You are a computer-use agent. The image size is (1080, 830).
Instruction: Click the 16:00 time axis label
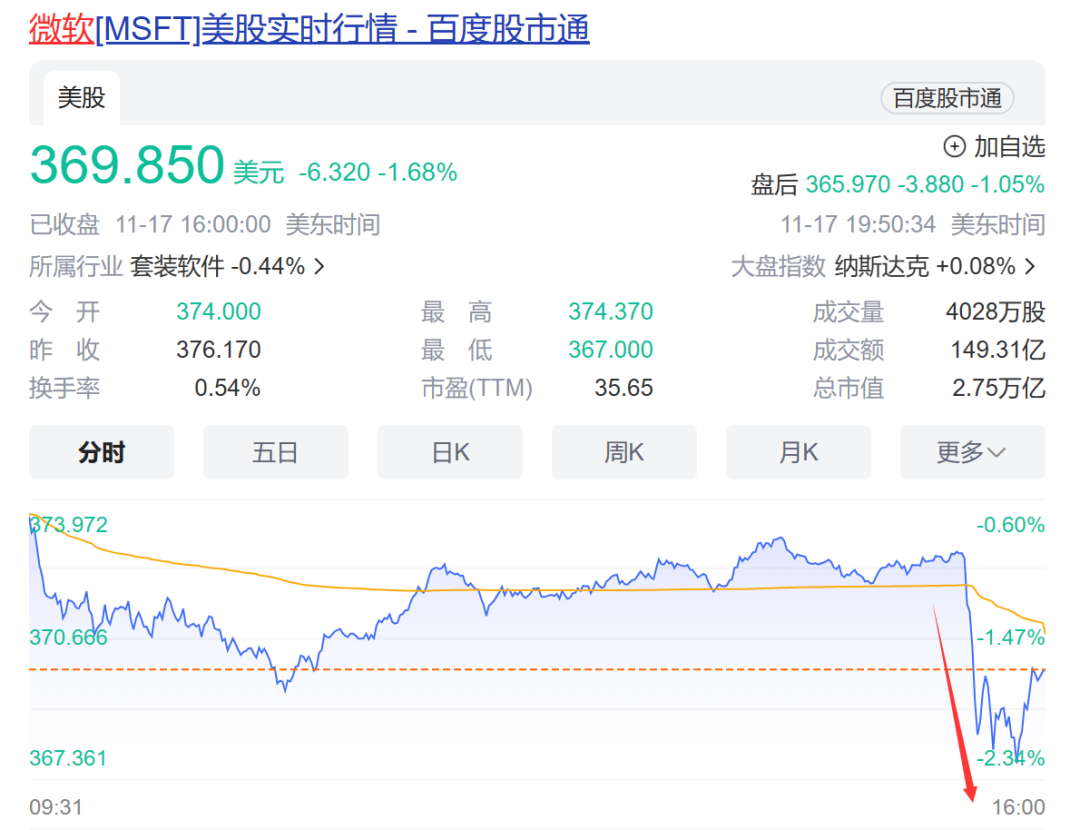click(x=1018, y=807)
